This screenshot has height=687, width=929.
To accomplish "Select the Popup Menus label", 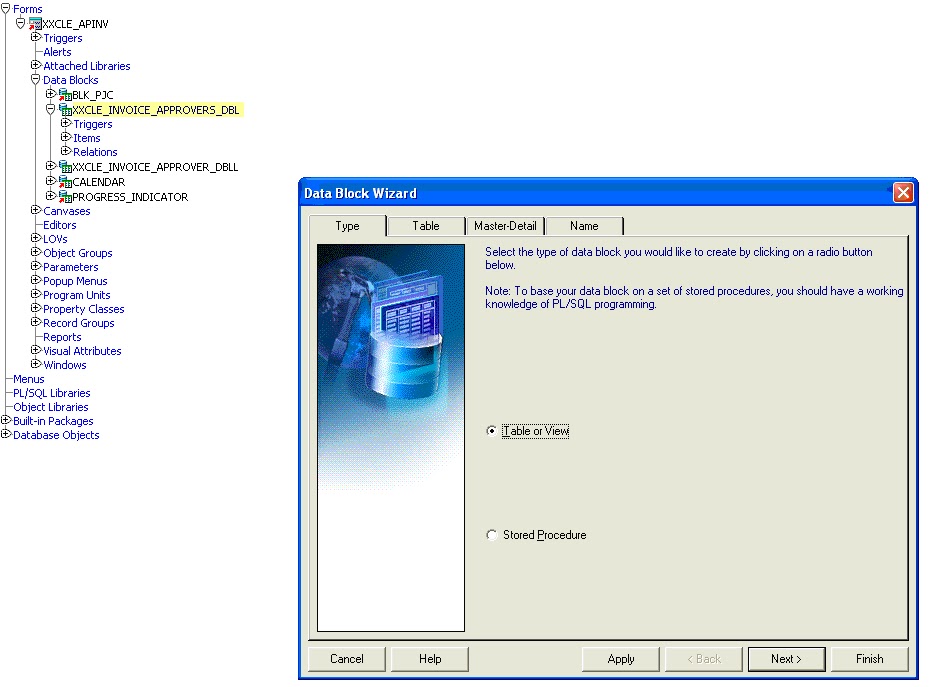I will click(75, 281).
